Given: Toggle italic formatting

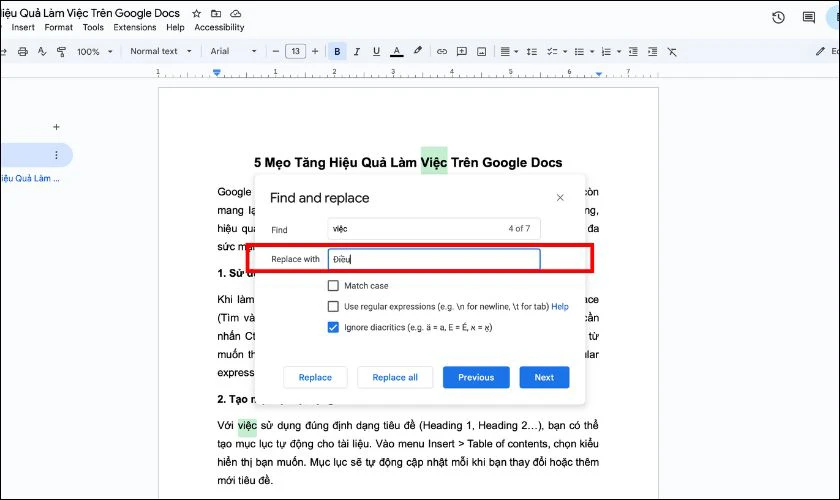Looking at the screenshot, I should tap(357, 51).
